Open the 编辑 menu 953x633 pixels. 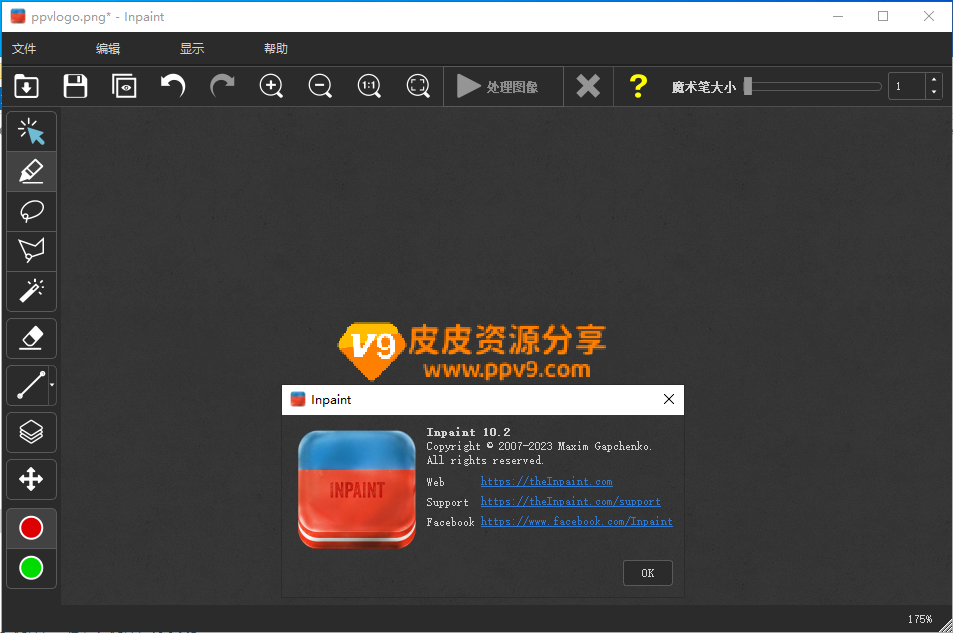[108, 49]
